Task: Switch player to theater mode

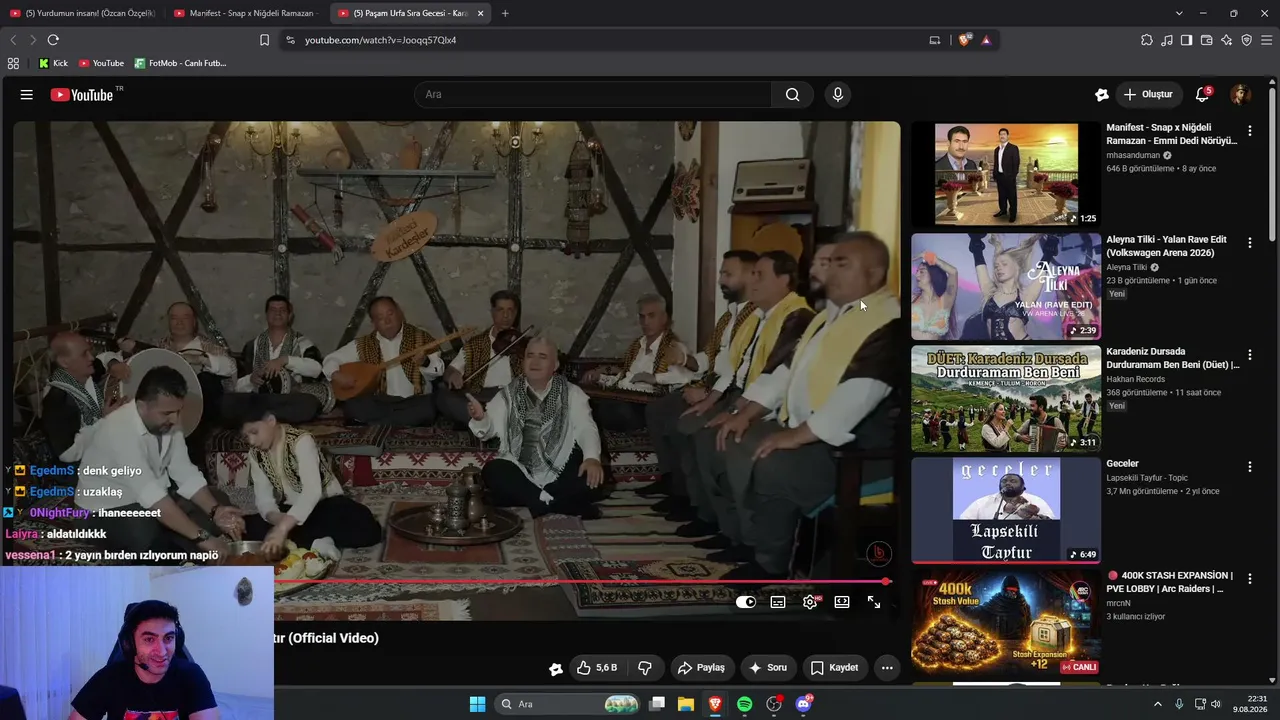Action: pyautogui.click(x=842, y=602)
